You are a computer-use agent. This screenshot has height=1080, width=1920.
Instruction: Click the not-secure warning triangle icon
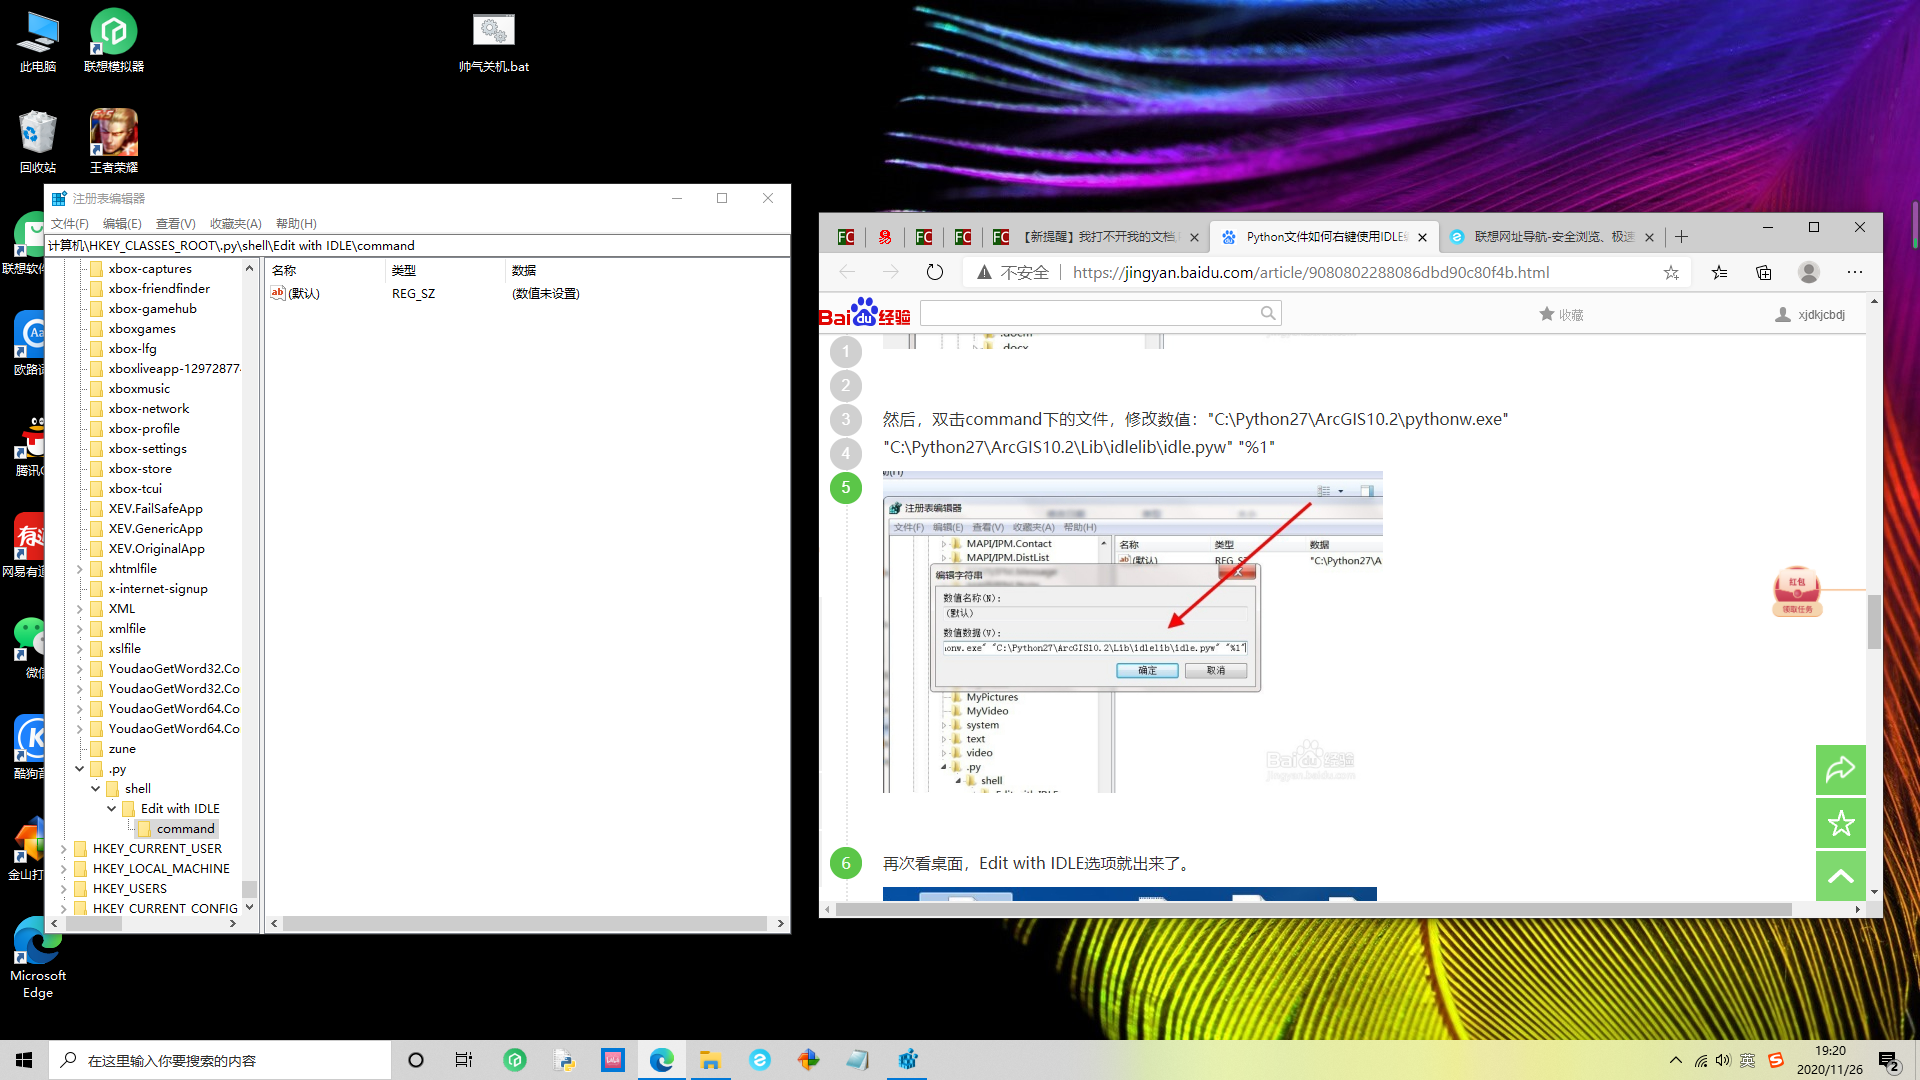click(985, 272)
